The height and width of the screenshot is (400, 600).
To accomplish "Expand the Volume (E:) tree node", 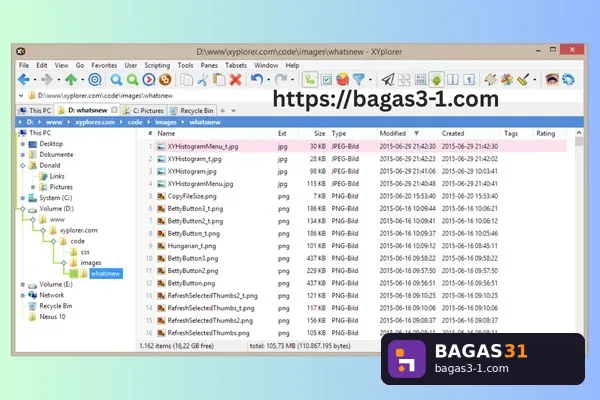I will coord(23,284).
